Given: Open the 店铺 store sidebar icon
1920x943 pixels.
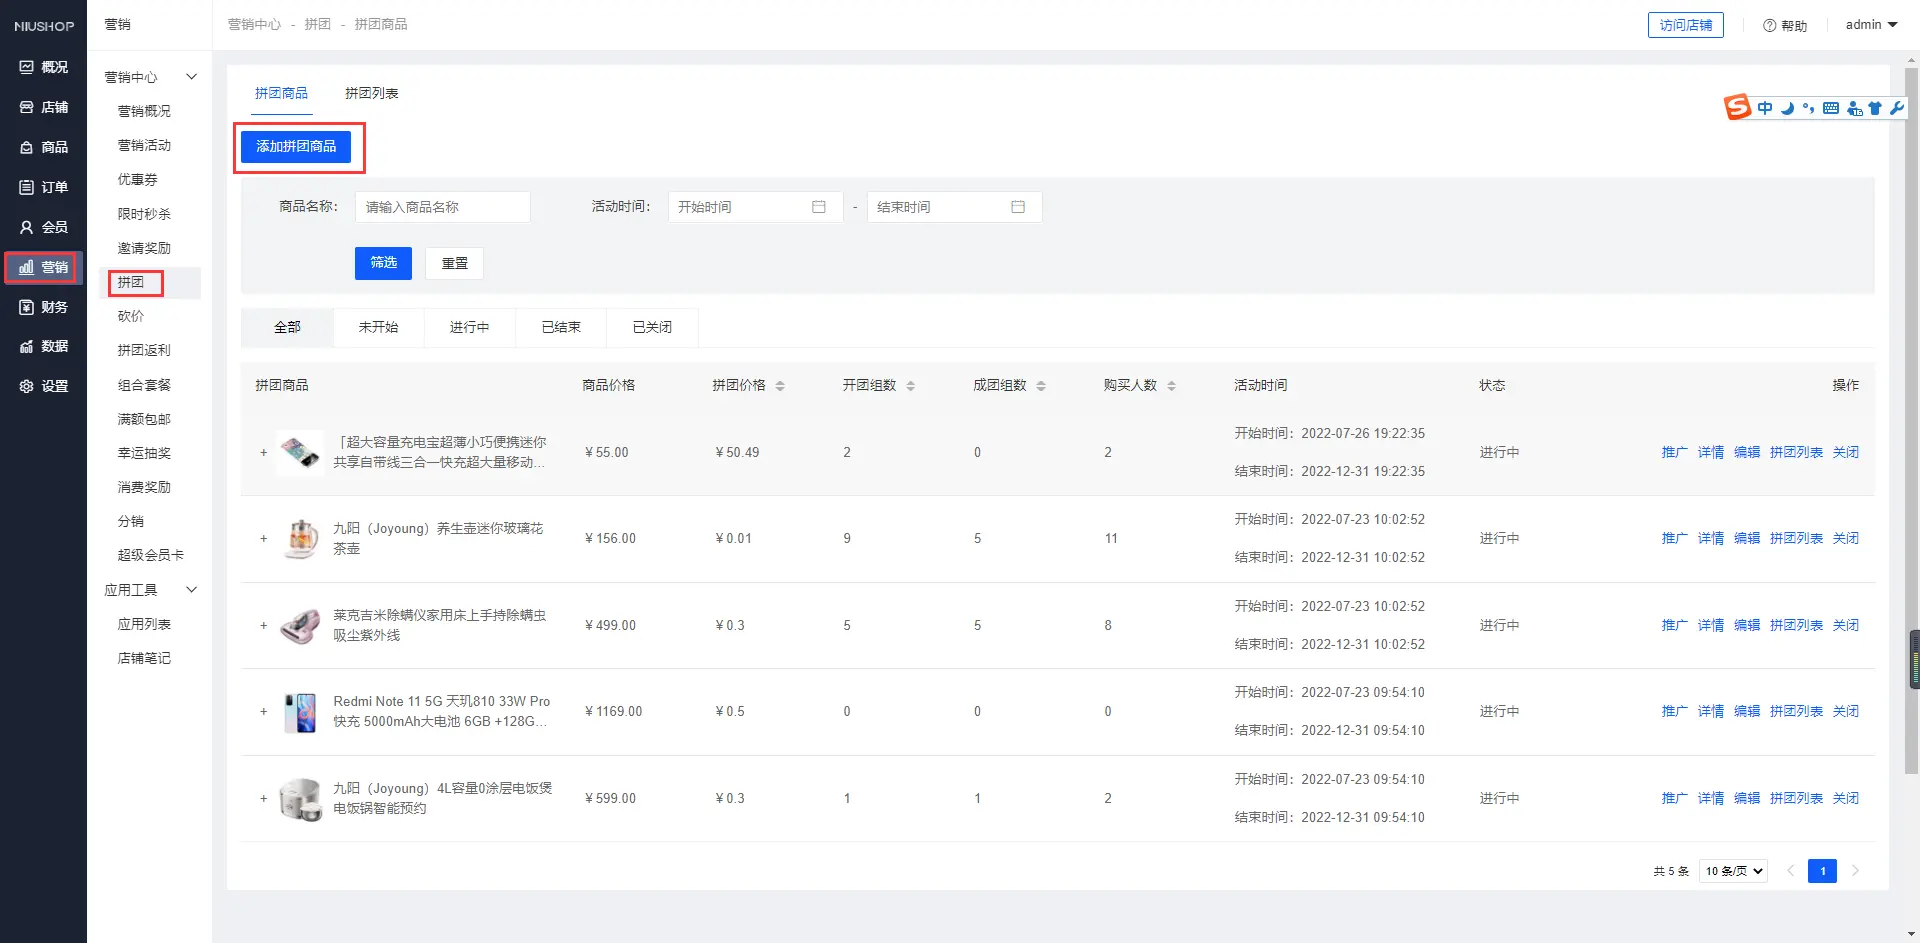Looking at the screenshot, I should tap(27, 107).
